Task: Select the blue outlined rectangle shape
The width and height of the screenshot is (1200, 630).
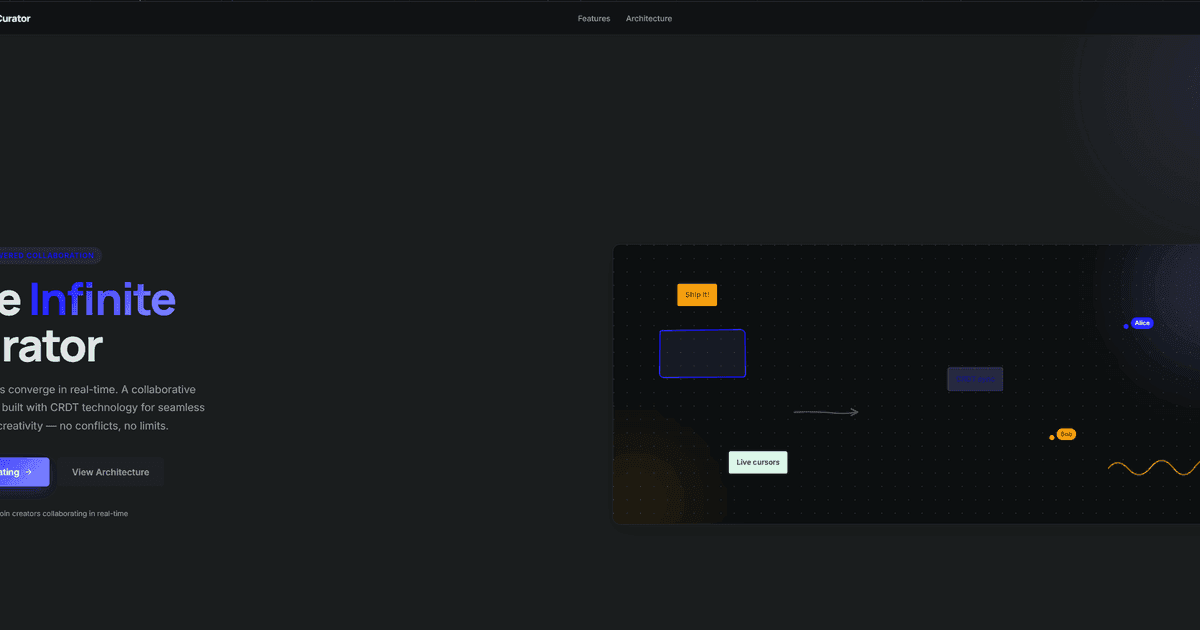Action: pyautogui.click(x=702, y=354)
